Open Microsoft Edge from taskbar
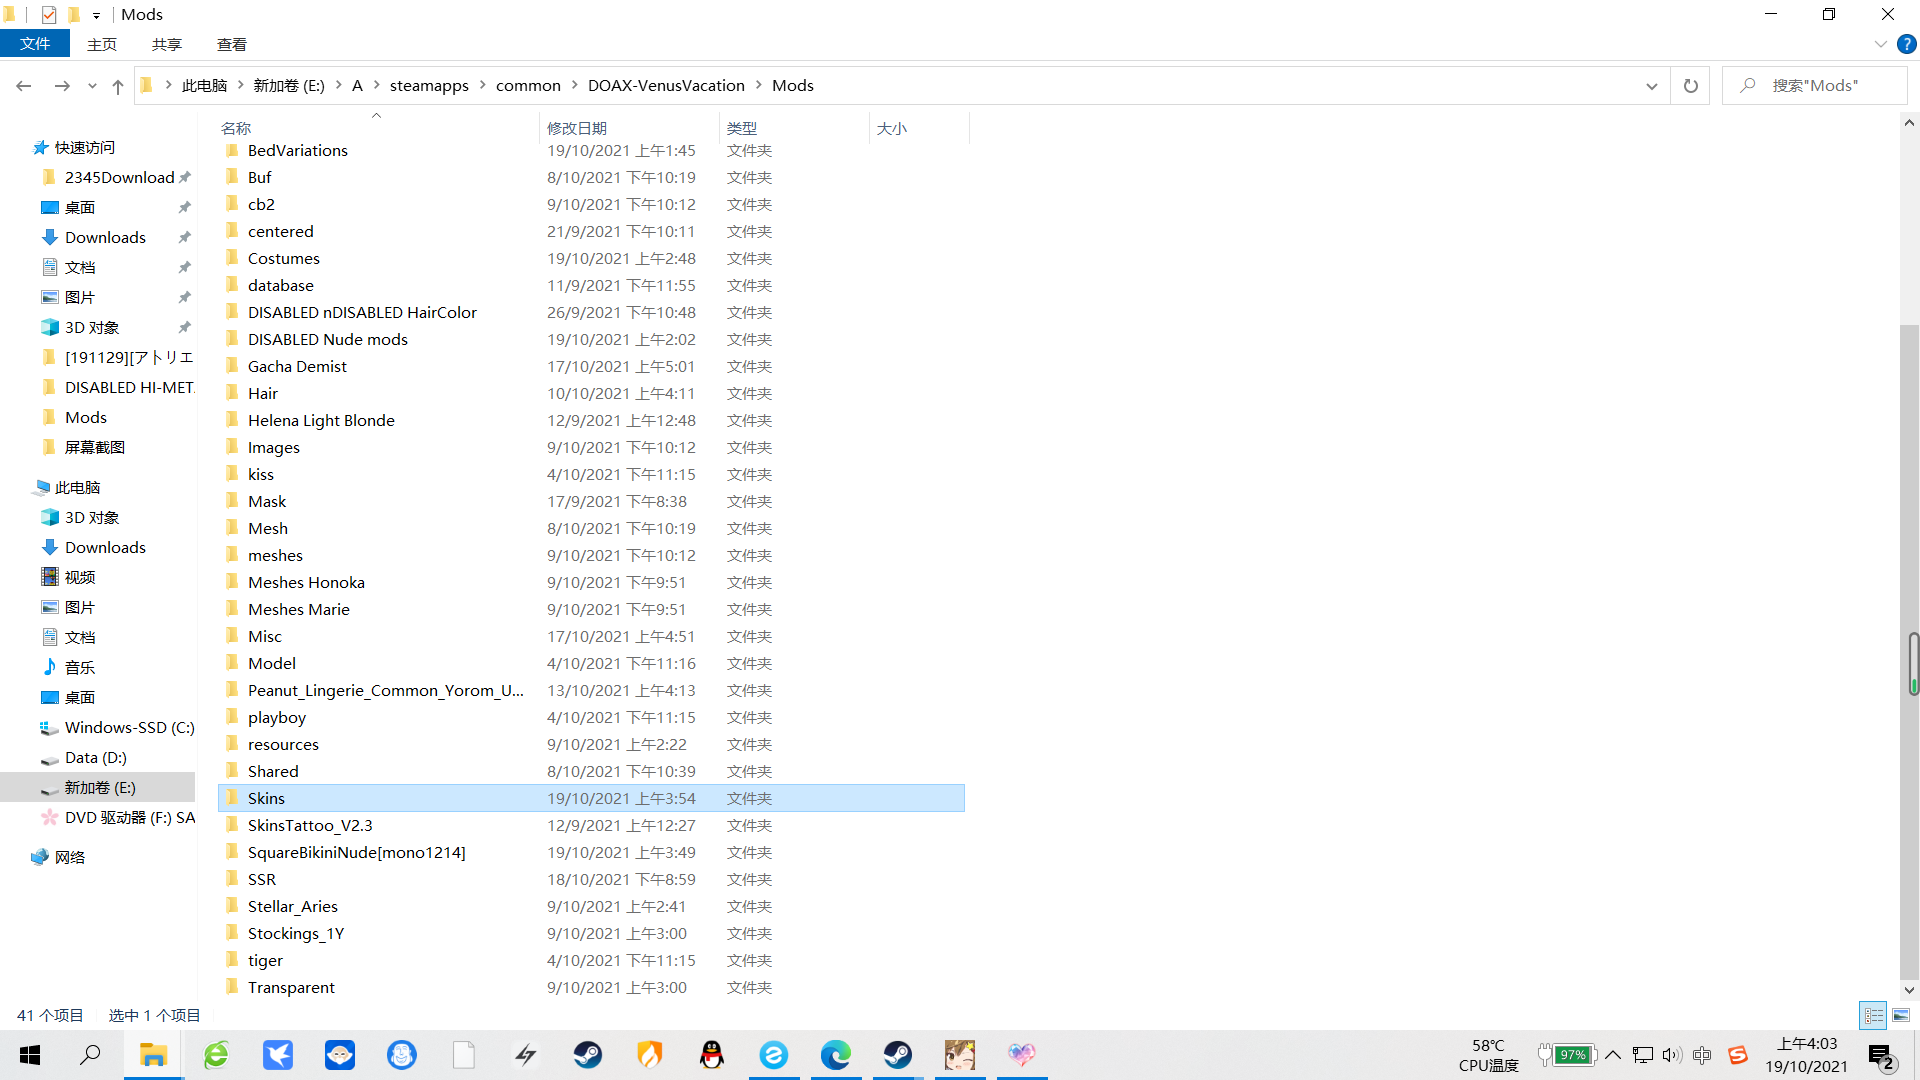 pos(836,1055)
